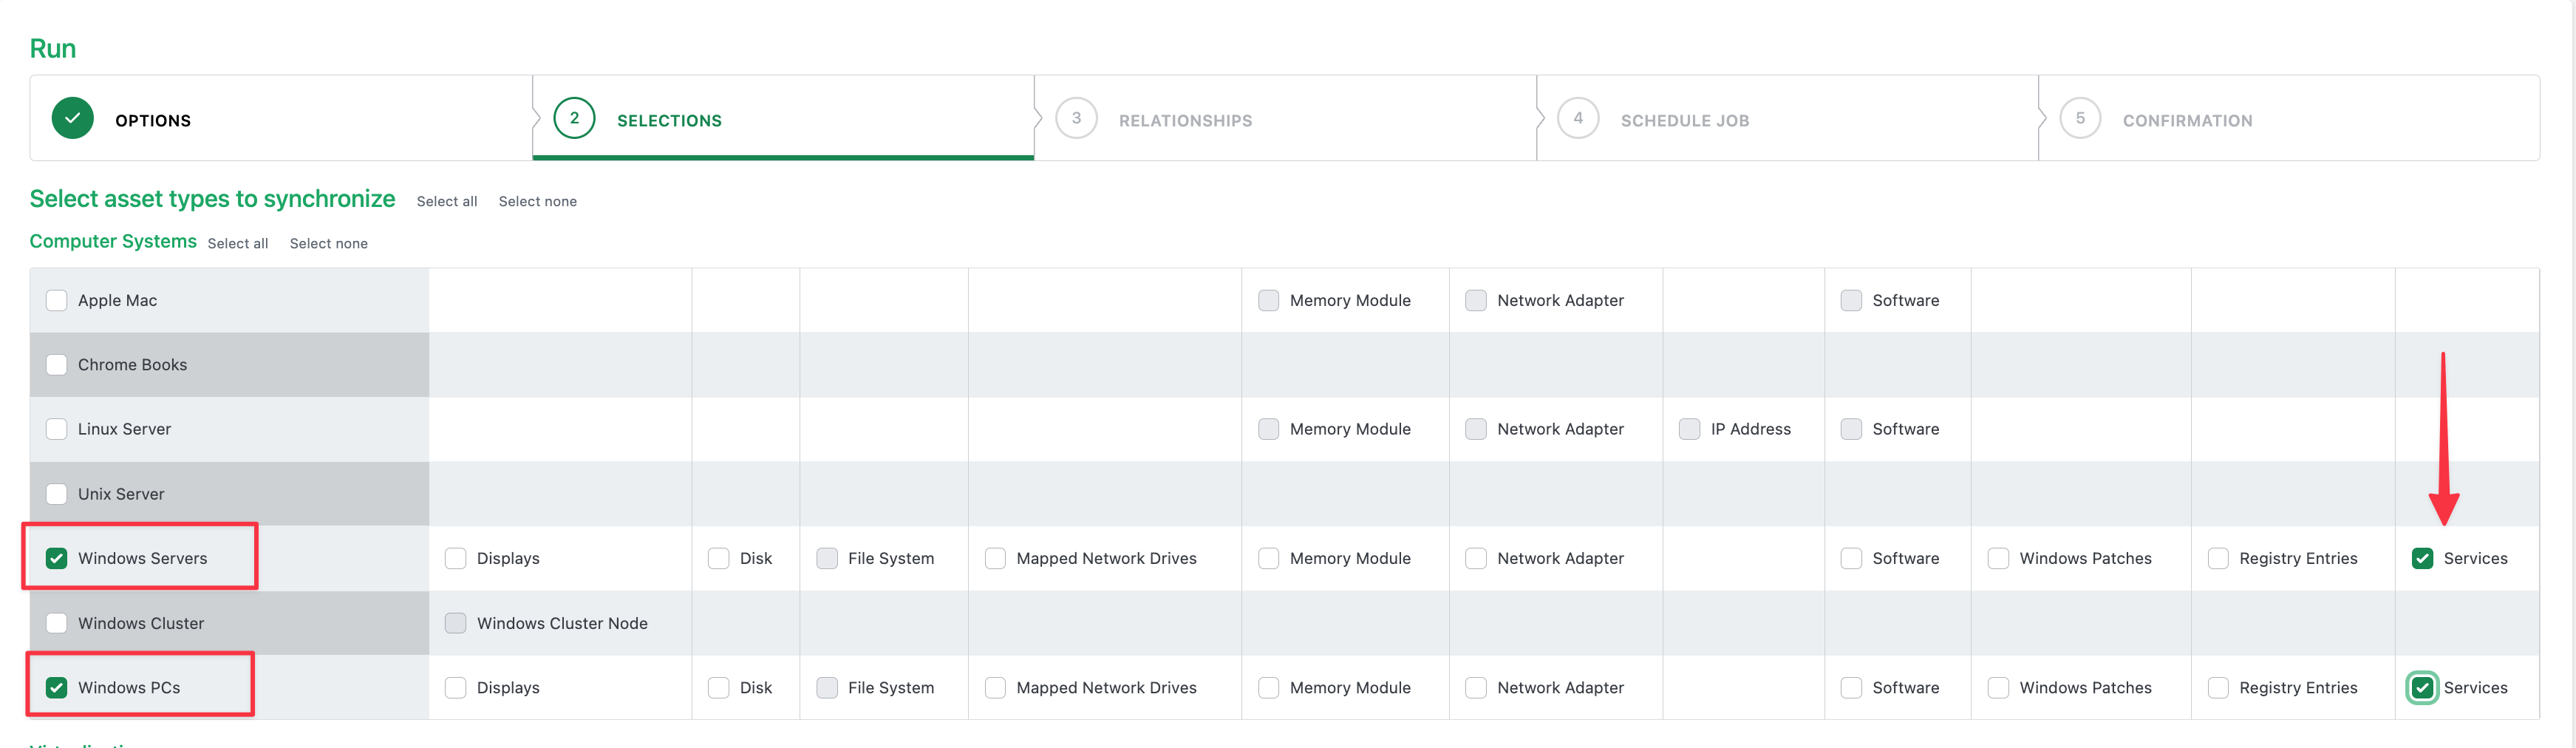The width and height of the screenshot is (2576, 748).
Task: Enable Displays for Windows PCs
Action: click(456, 687)
